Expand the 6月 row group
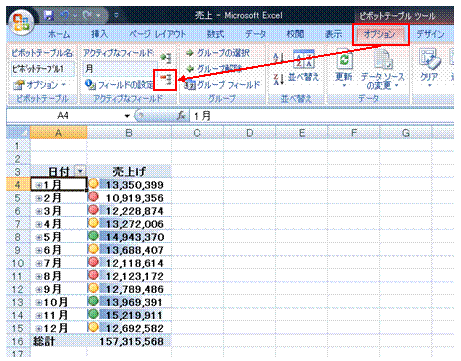461x361 pixels. (x=39, y=250)
